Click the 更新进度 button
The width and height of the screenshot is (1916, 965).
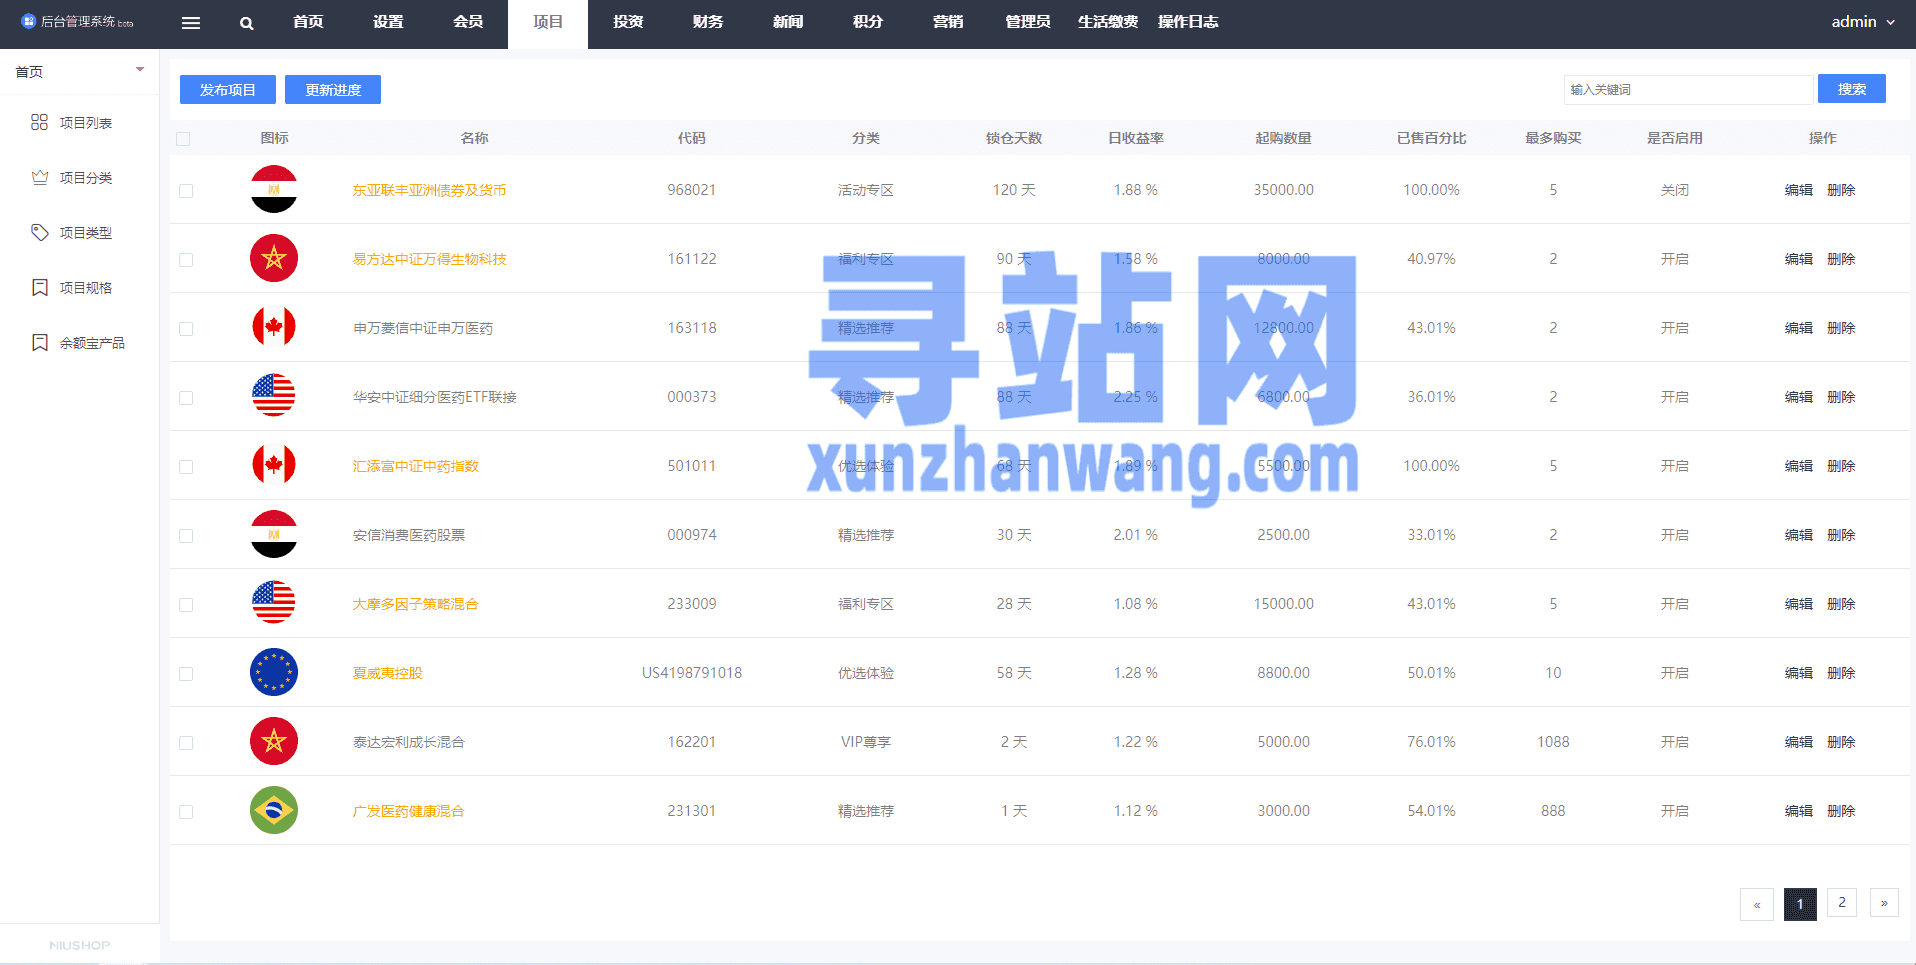333,89
